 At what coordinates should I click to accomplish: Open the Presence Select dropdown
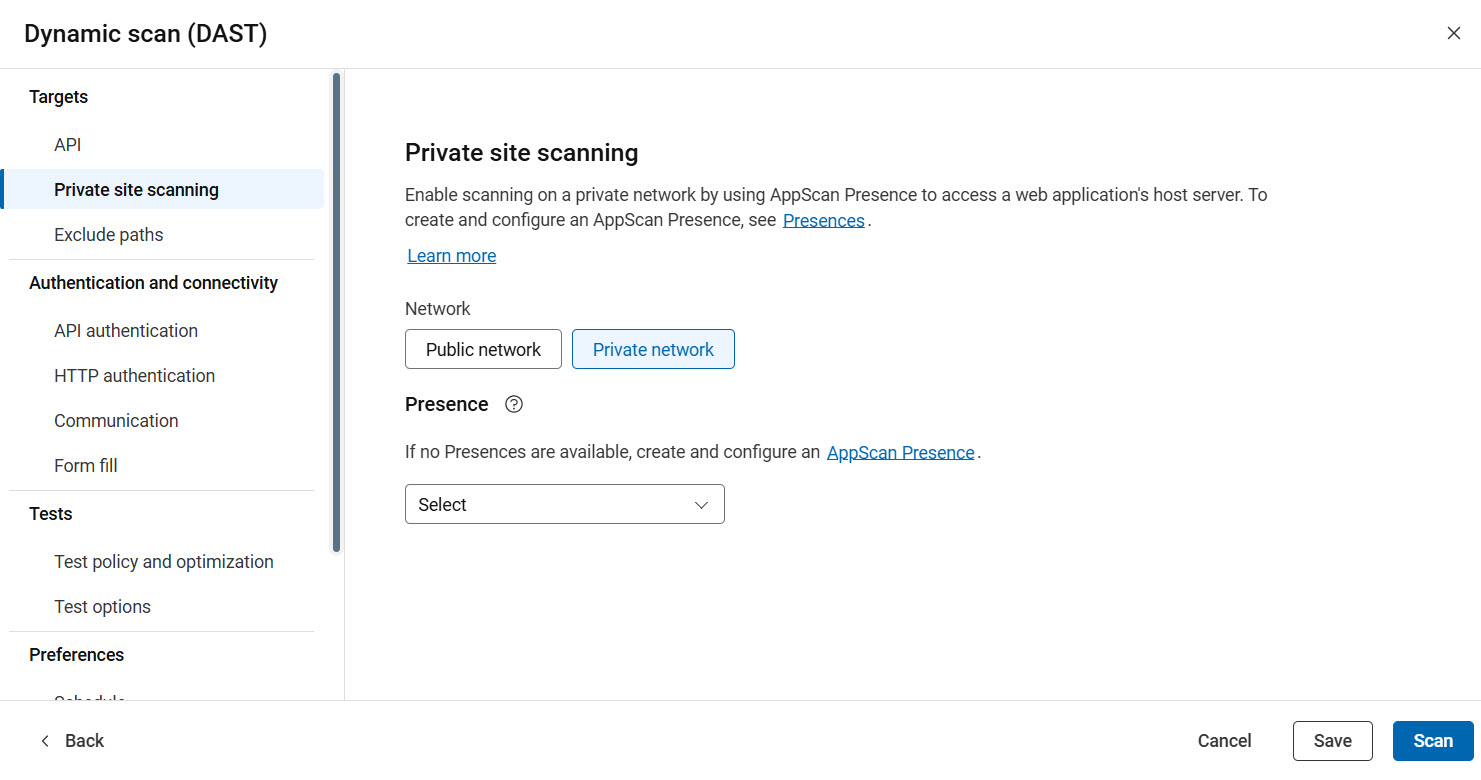(564, 504)
